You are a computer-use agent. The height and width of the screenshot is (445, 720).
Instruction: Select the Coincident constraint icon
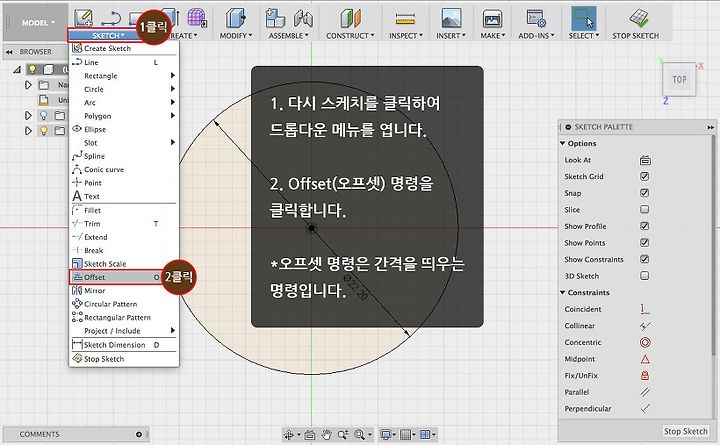pos(645,309)
